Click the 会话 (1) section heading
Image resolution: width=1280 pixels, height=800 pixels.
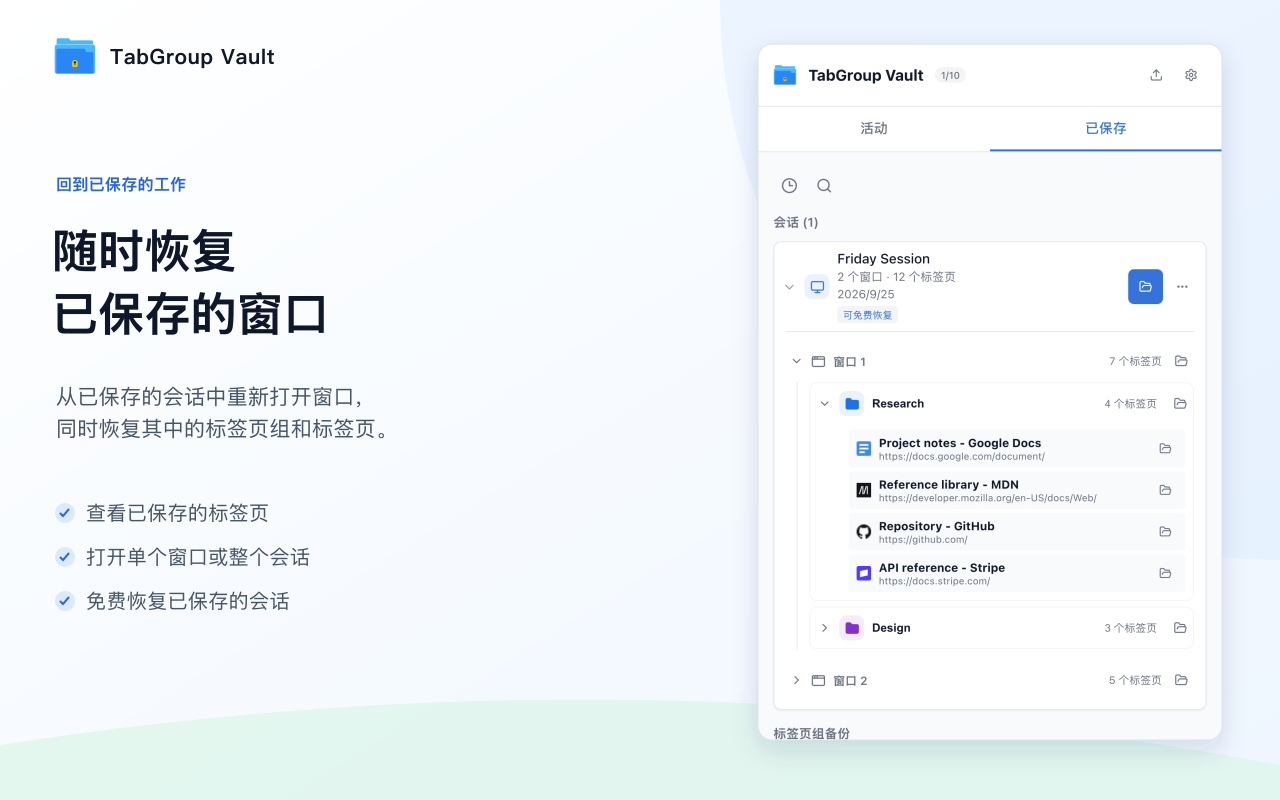point(796,222)
